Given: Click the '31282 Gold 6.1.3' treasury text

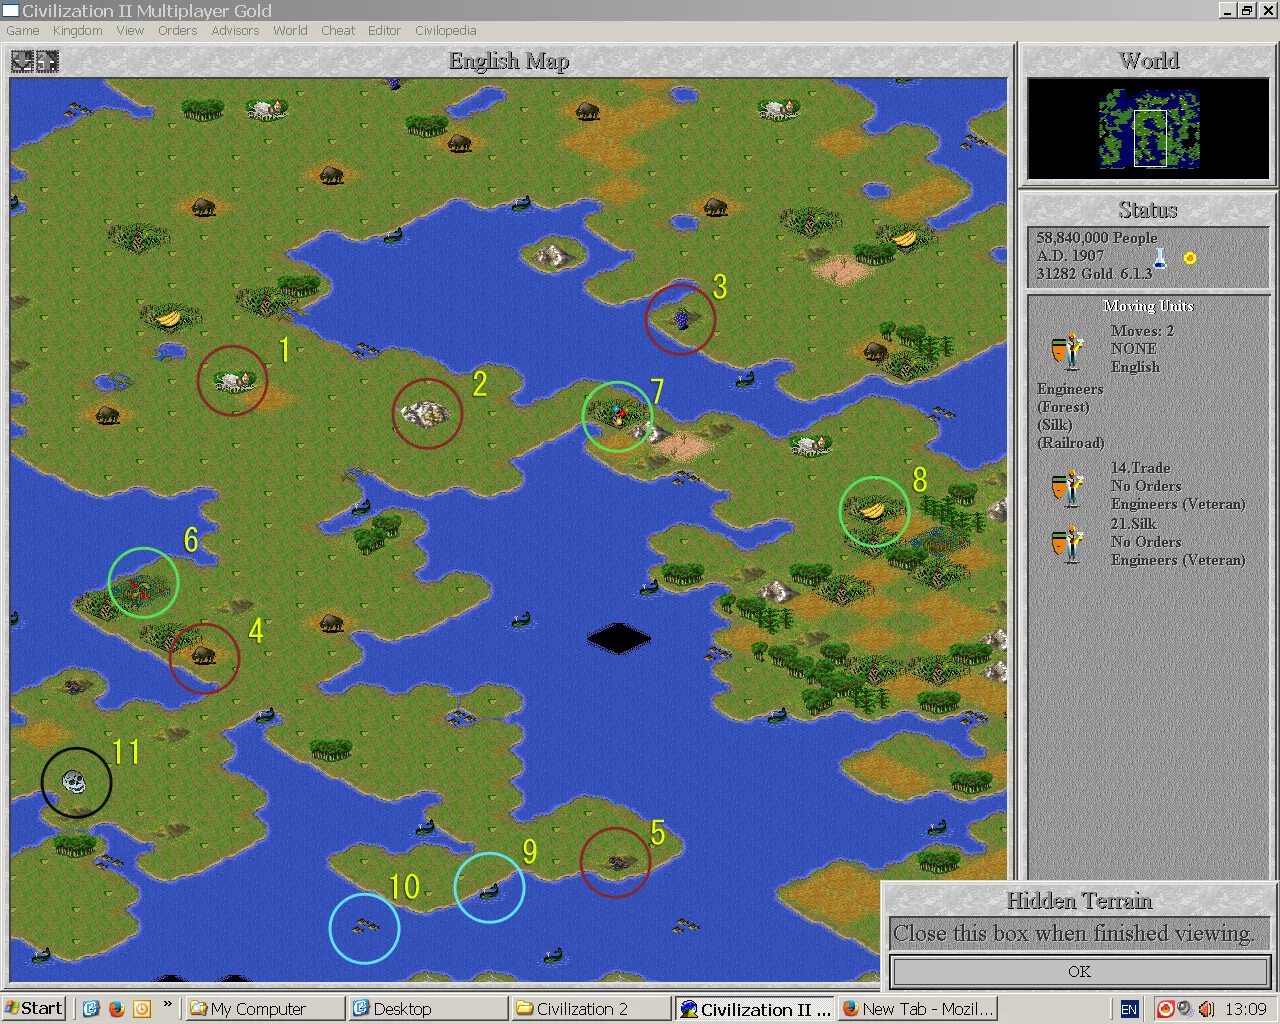Looking at the screenshot, I should coord(1094,274).
